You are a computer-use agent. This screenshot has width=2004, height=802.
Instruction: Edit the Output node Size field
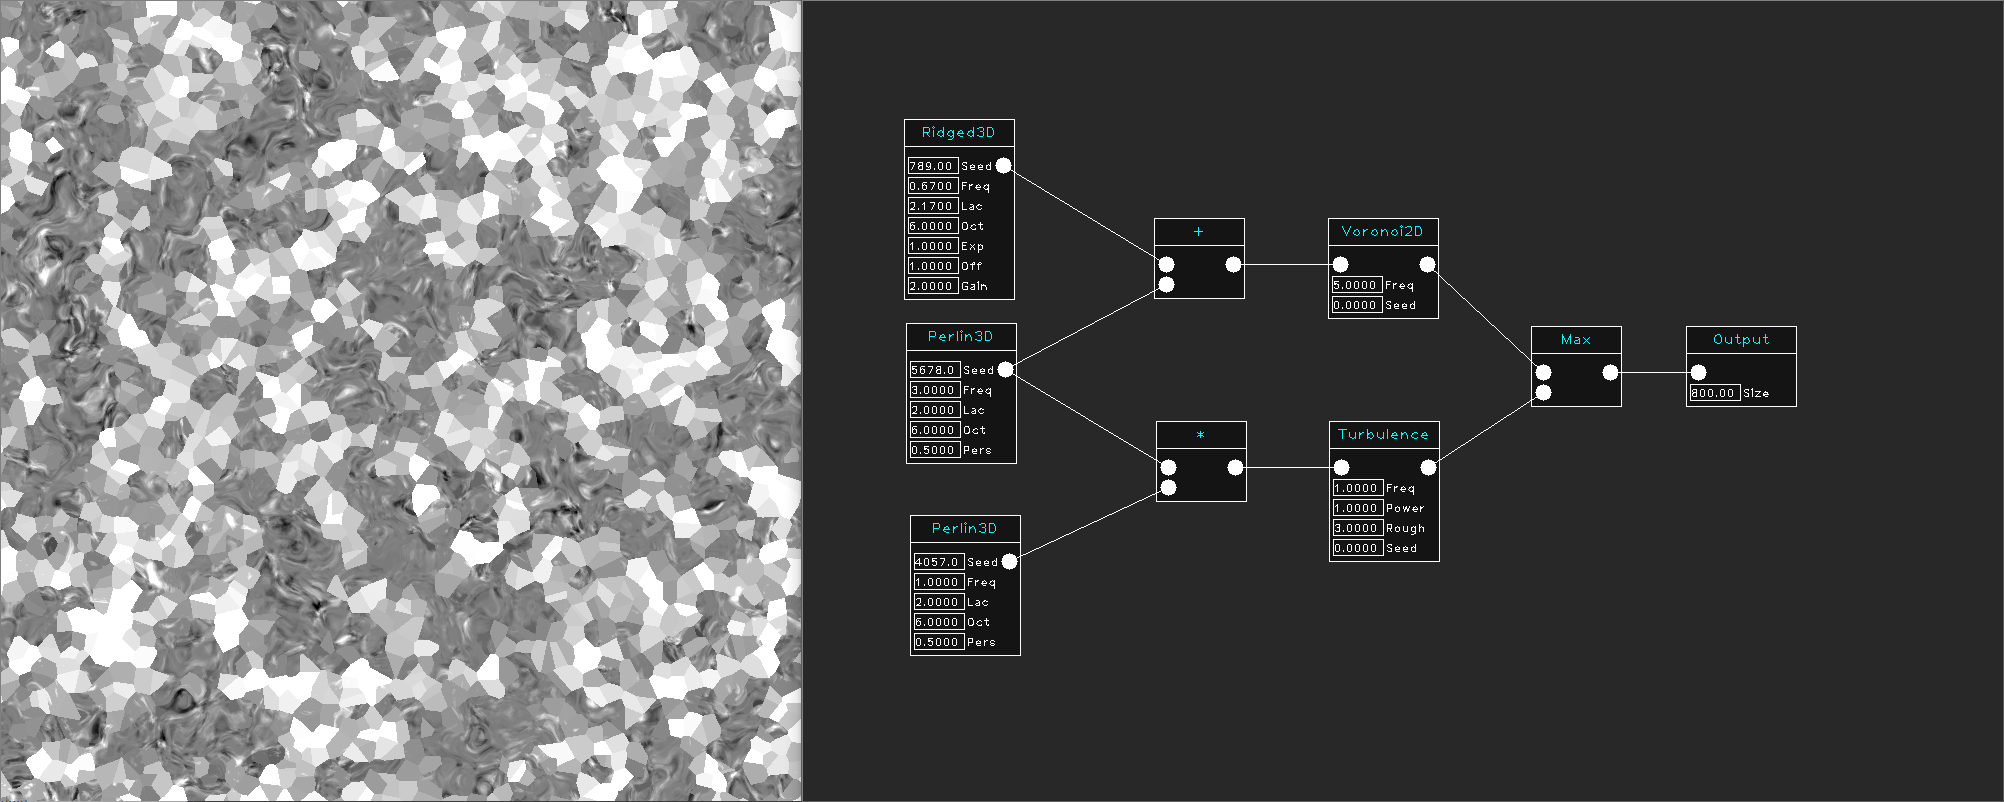tap(1714, 393)
